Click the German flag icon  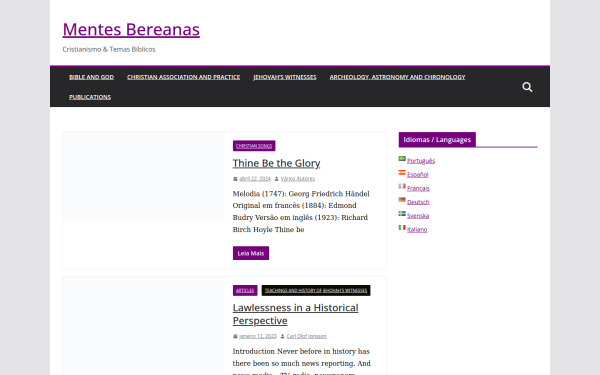coord(402,200)
